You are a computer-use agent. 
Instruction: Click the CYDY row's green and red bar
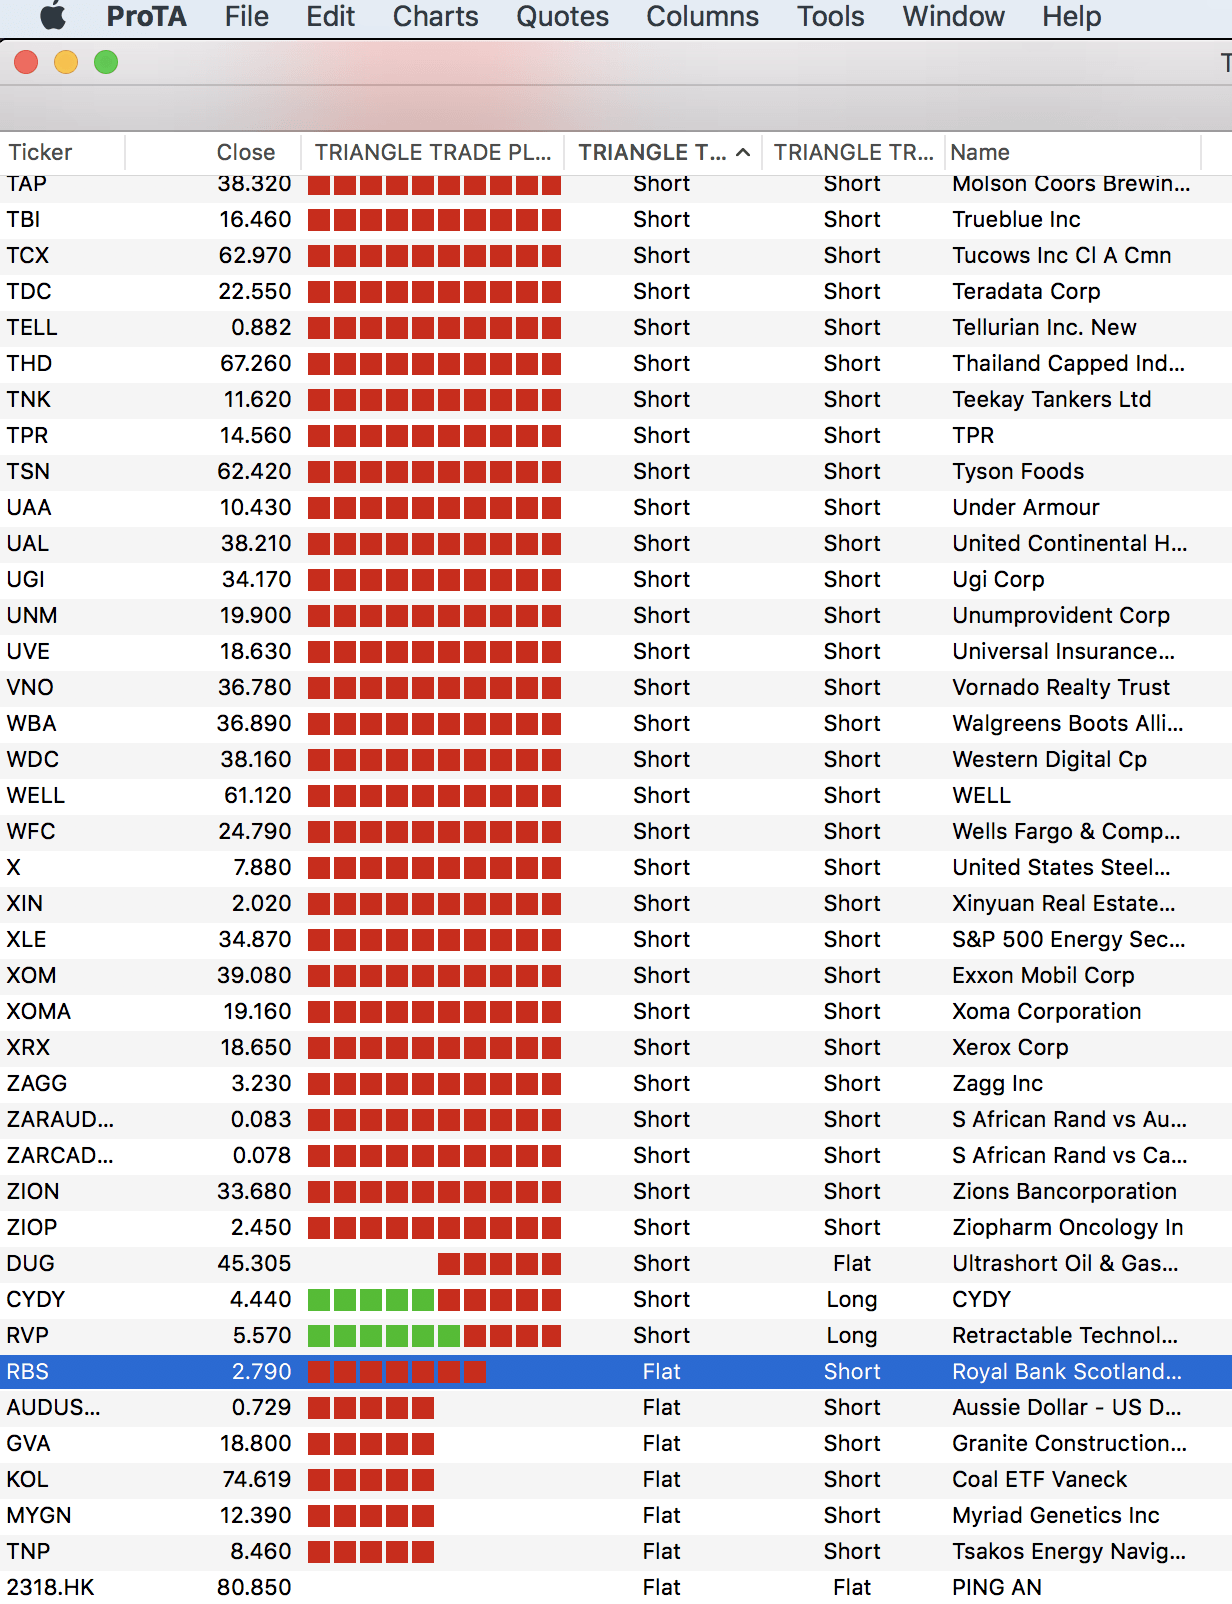(x=434, y=1300)
